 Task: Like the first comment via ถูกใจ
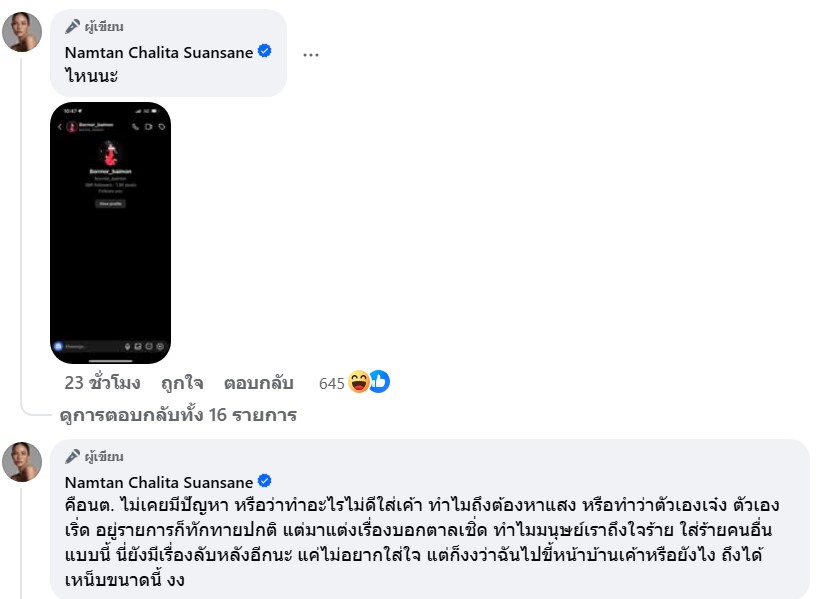182,383
